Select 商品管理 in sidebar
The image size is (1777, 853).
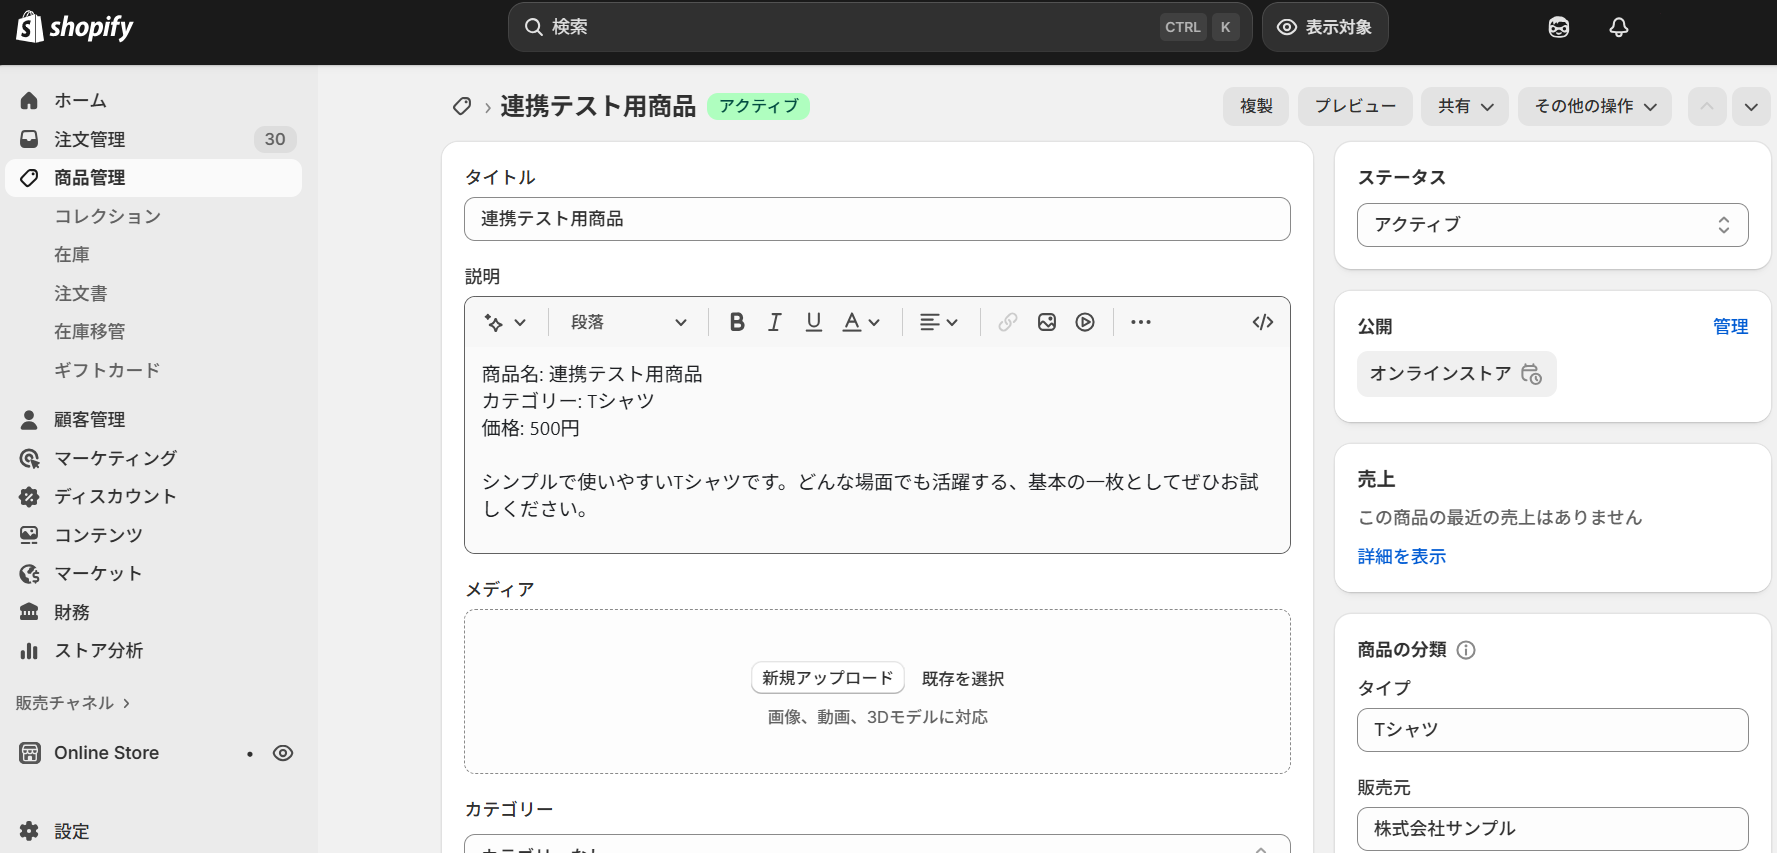point(154,177)
